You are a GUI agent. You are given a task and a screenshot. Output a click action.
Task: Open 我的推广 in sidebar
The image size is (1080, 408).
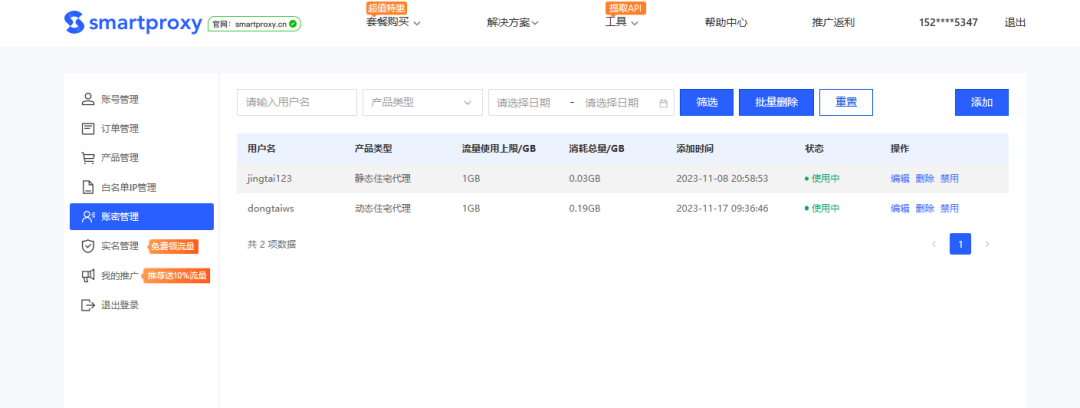click(x=120, y=276)
